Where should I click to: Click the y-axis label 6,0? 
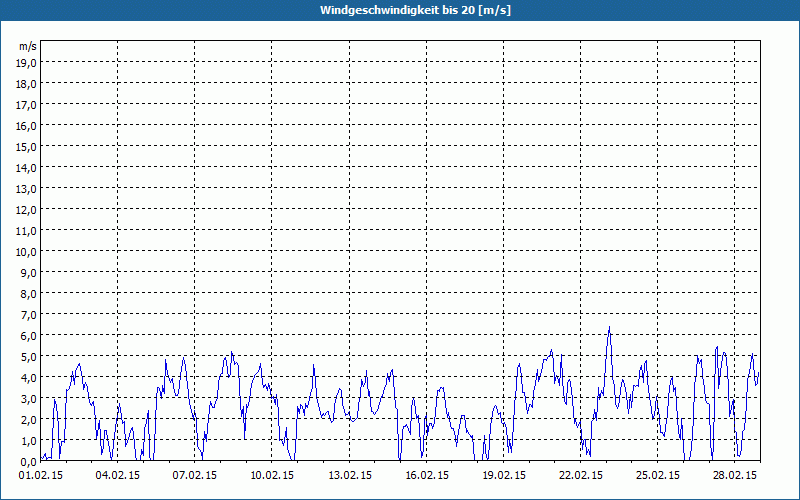point(30,336)
